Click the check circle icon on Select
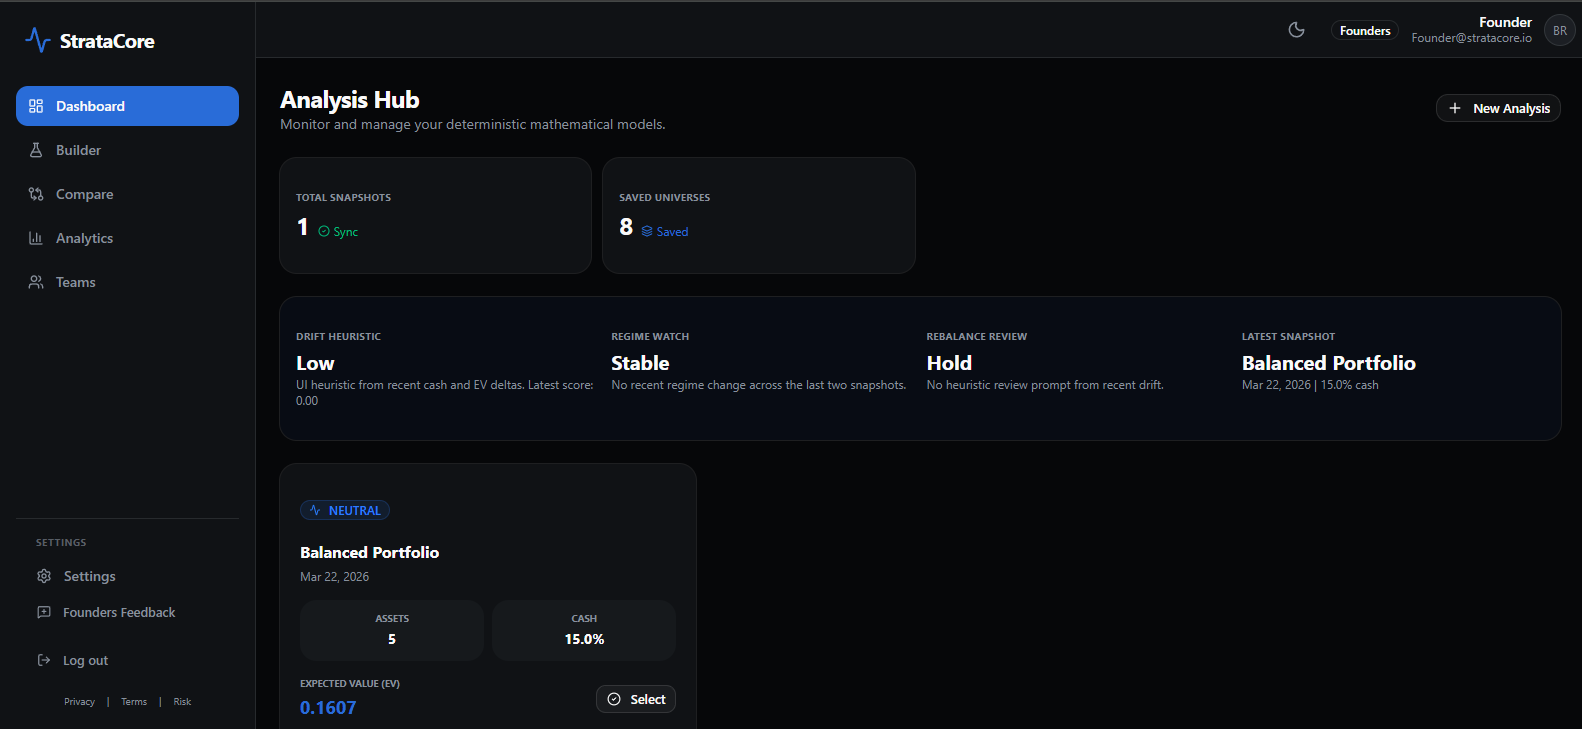 coord(614,699)
